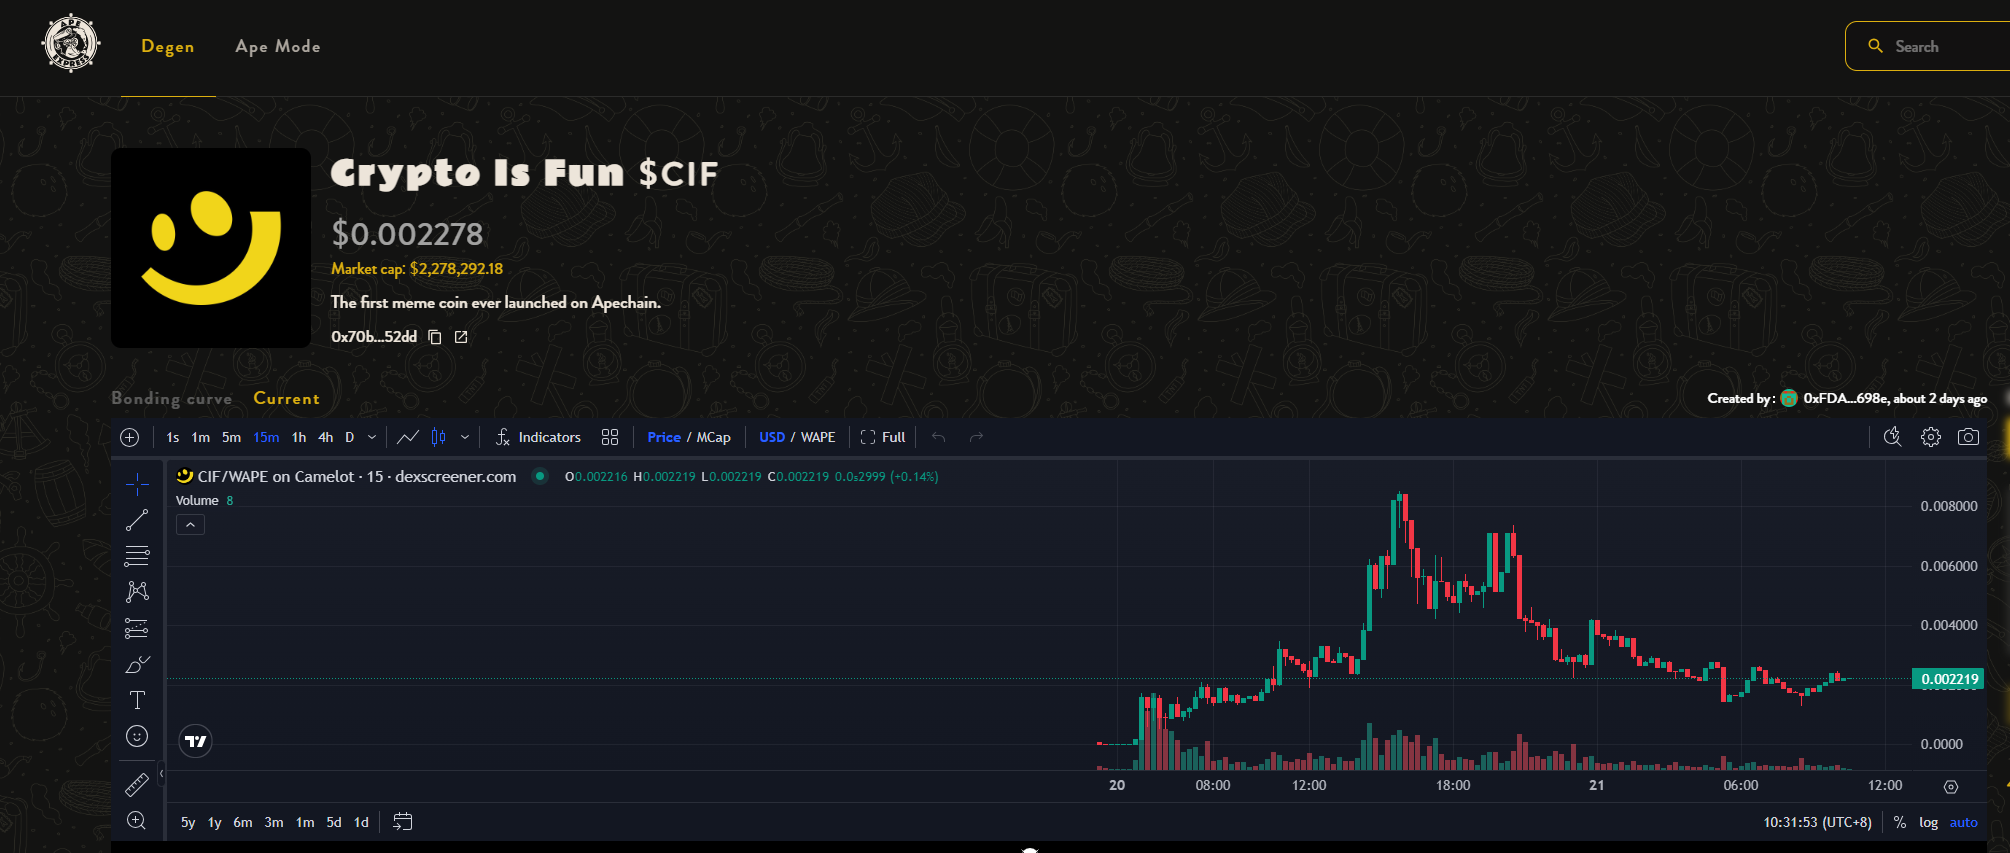Image resolution: width=2010 pixels, height=853 pixels.
Task: Pick the text annotation tool
Action: tap(137, 700)
